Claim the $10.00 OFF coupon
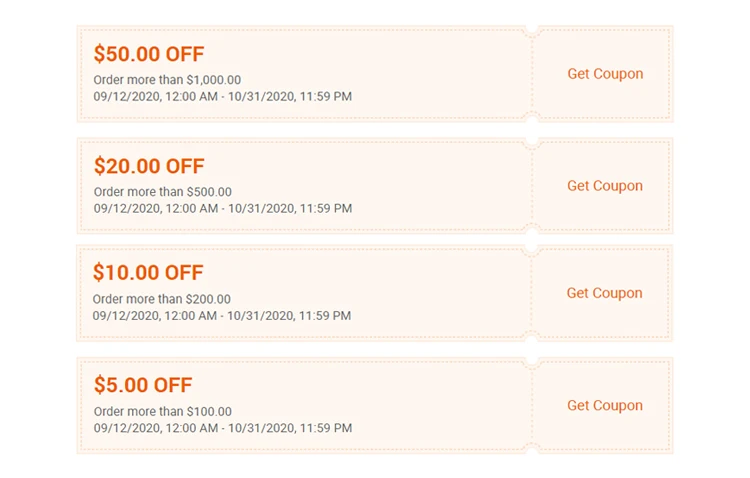 tap(605, 293)
